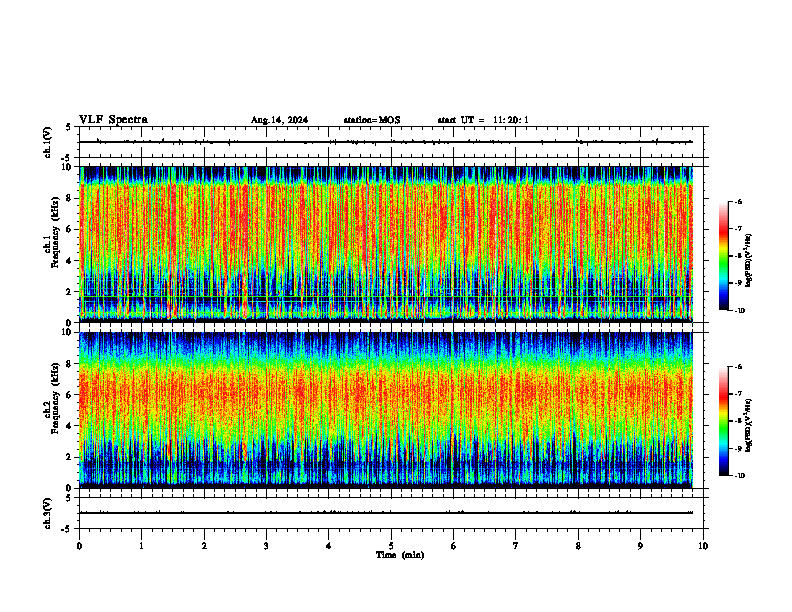Screen dimensions: 792x612
Task: Click the ch.2 spectrogram panel
Action: (x=386, y=410)
